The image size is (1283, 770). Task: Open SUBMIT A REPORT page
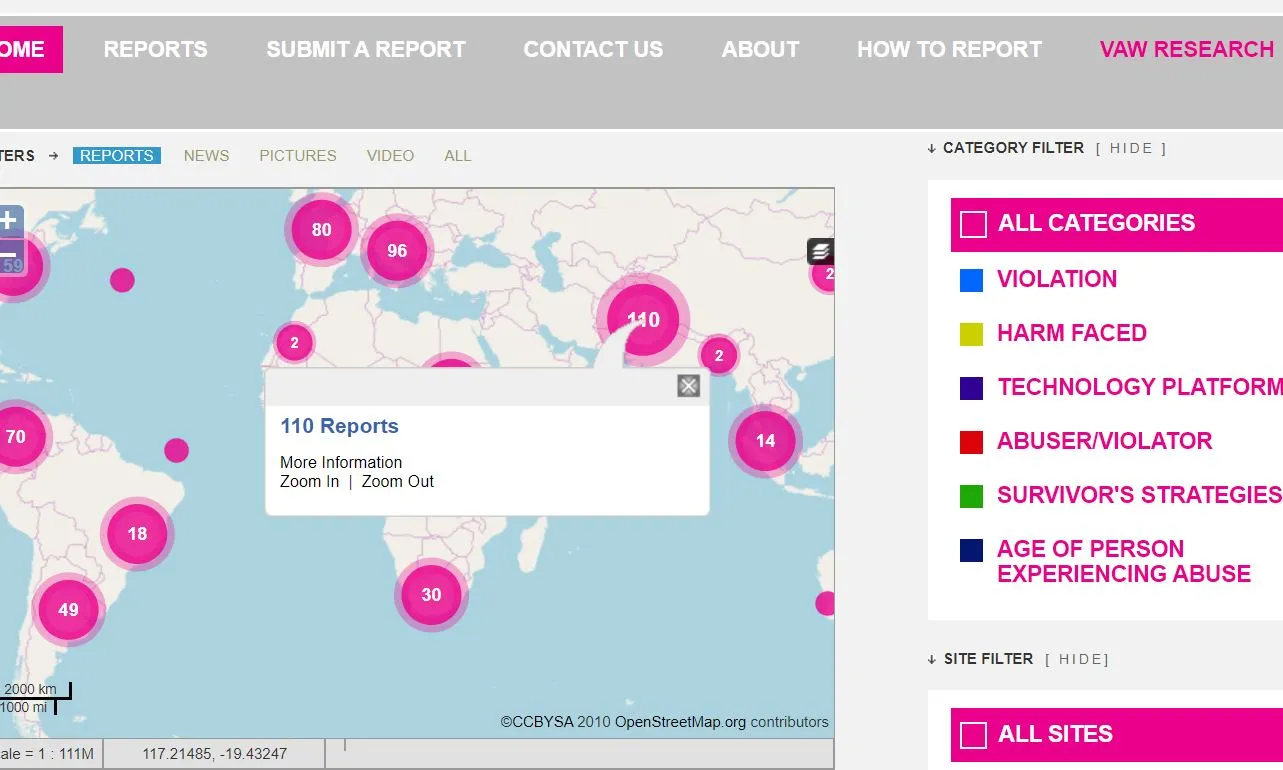click(x=366, y=49)
